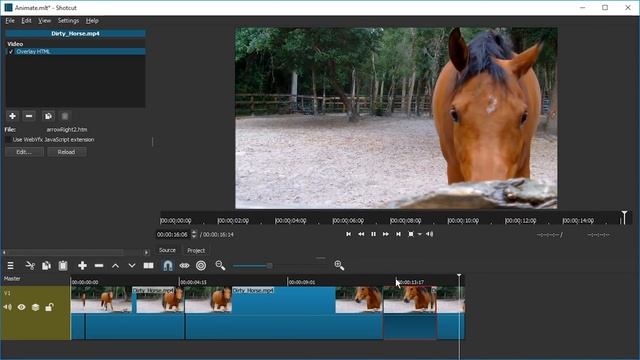Click the Dirty_Horse.mp4 panel title
Image resolution: width=640 pixels, height=360 pixels.
pos(76,33)
